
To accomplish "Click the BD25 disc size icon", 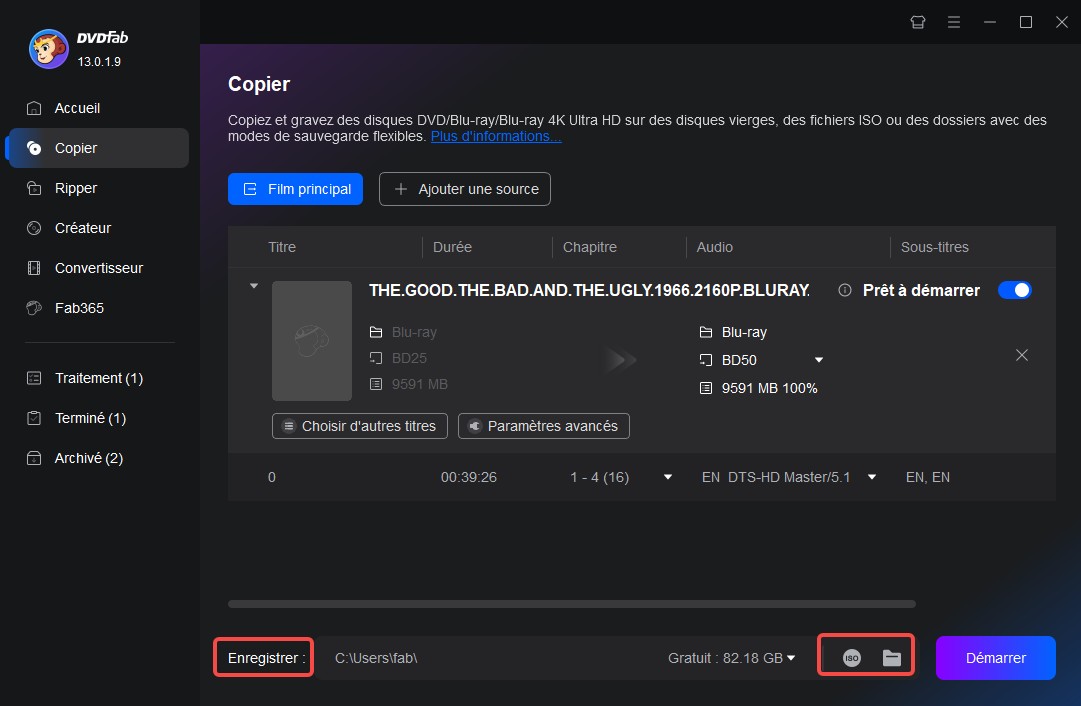I will tap(376, 358).
